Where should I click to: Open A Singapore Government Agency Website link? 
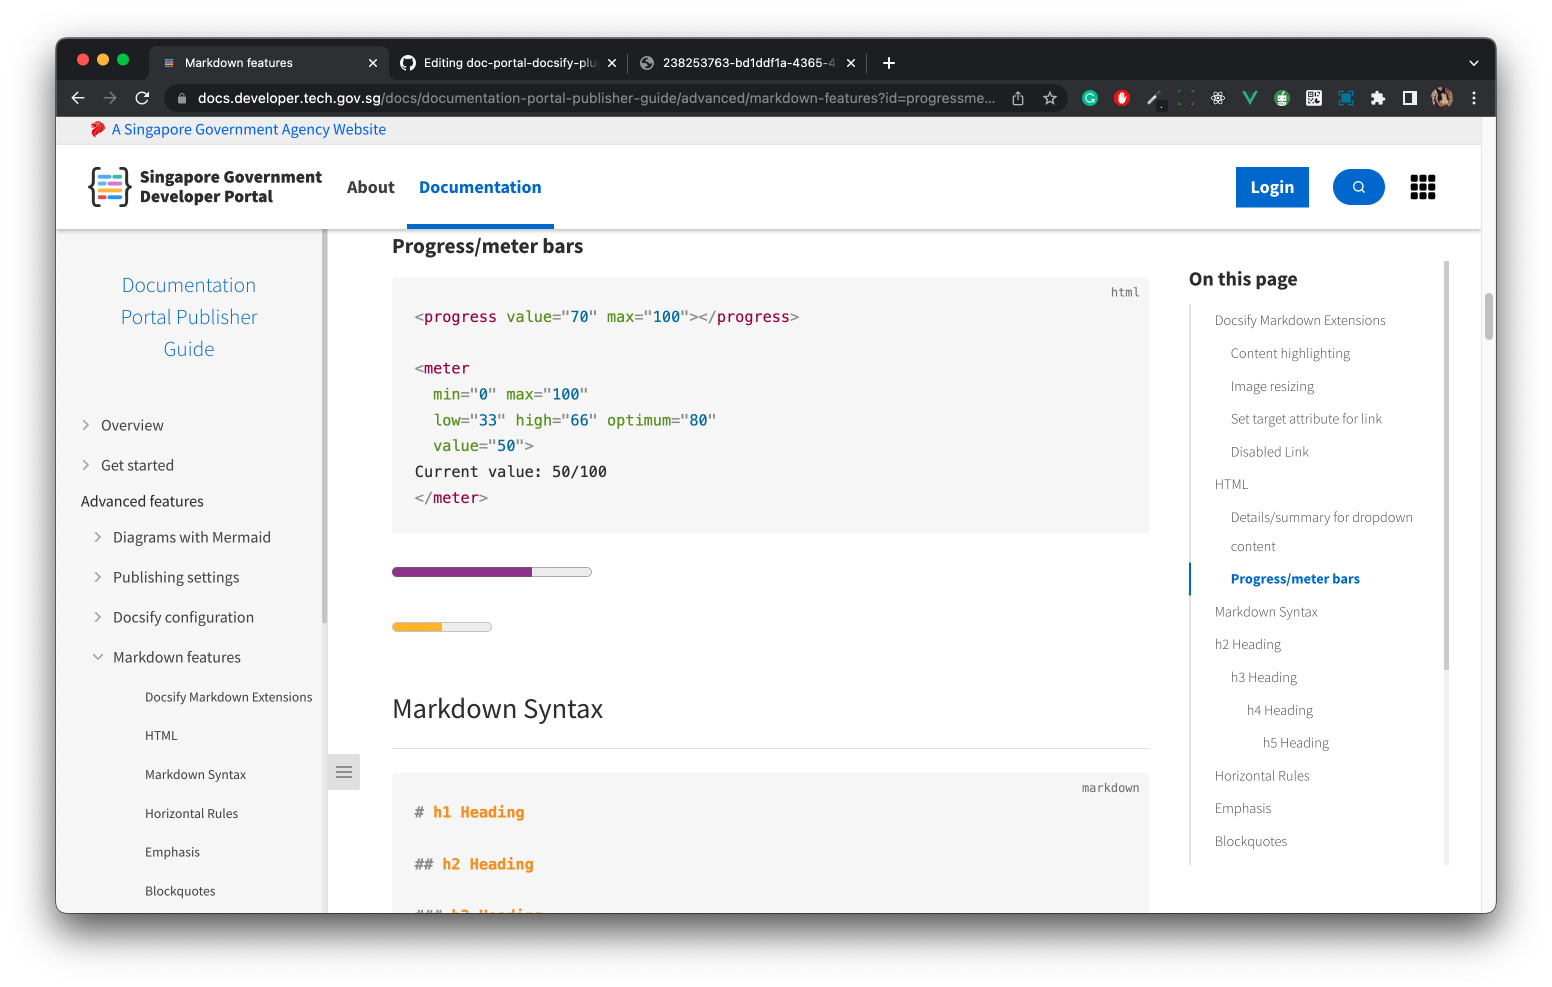[x=249, y=130]
